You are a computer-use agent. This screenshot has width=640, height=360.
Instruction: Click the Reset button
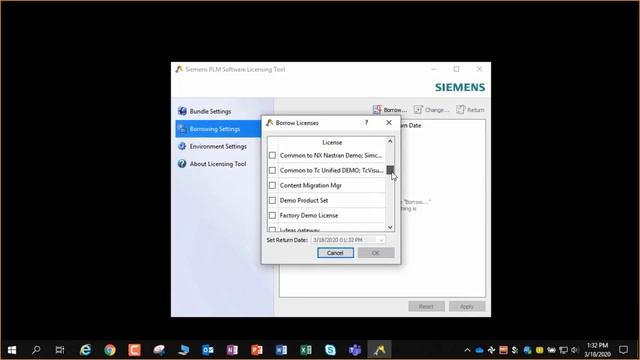click(426, 307)
